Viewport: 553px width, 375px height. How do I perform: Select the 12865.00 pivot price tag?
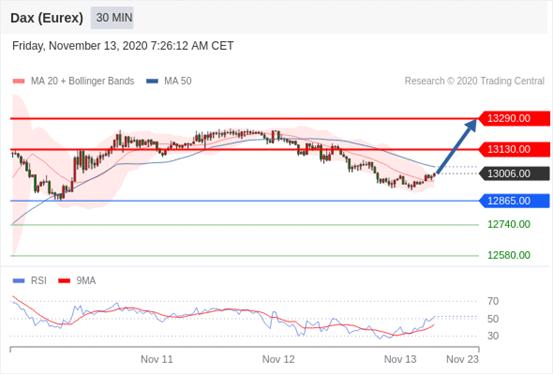tap(515, 201)
